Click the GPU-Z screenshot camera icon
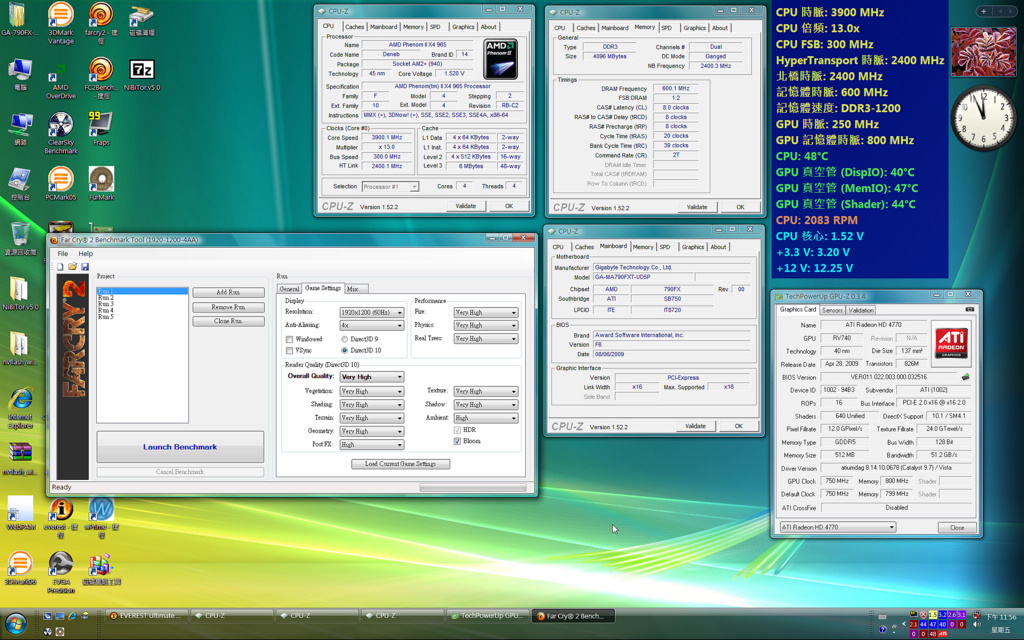This screenshot has width=1024, height=640. coord(969,310)
